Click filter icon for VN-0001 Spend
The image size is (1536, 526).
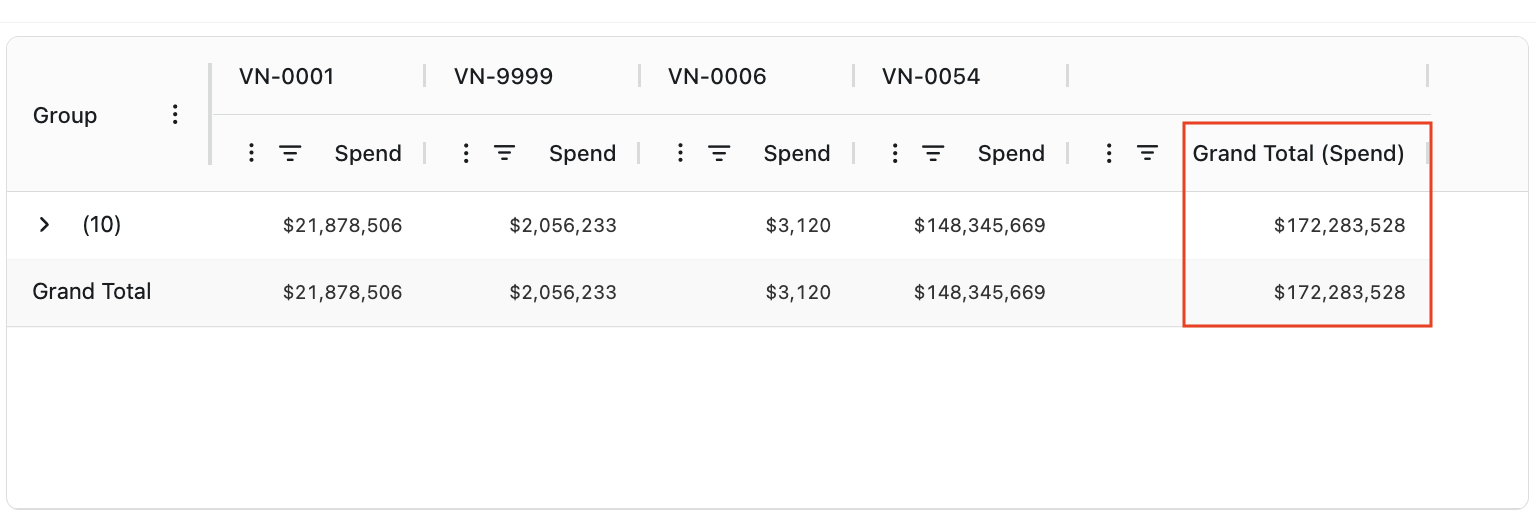(290, 153)
